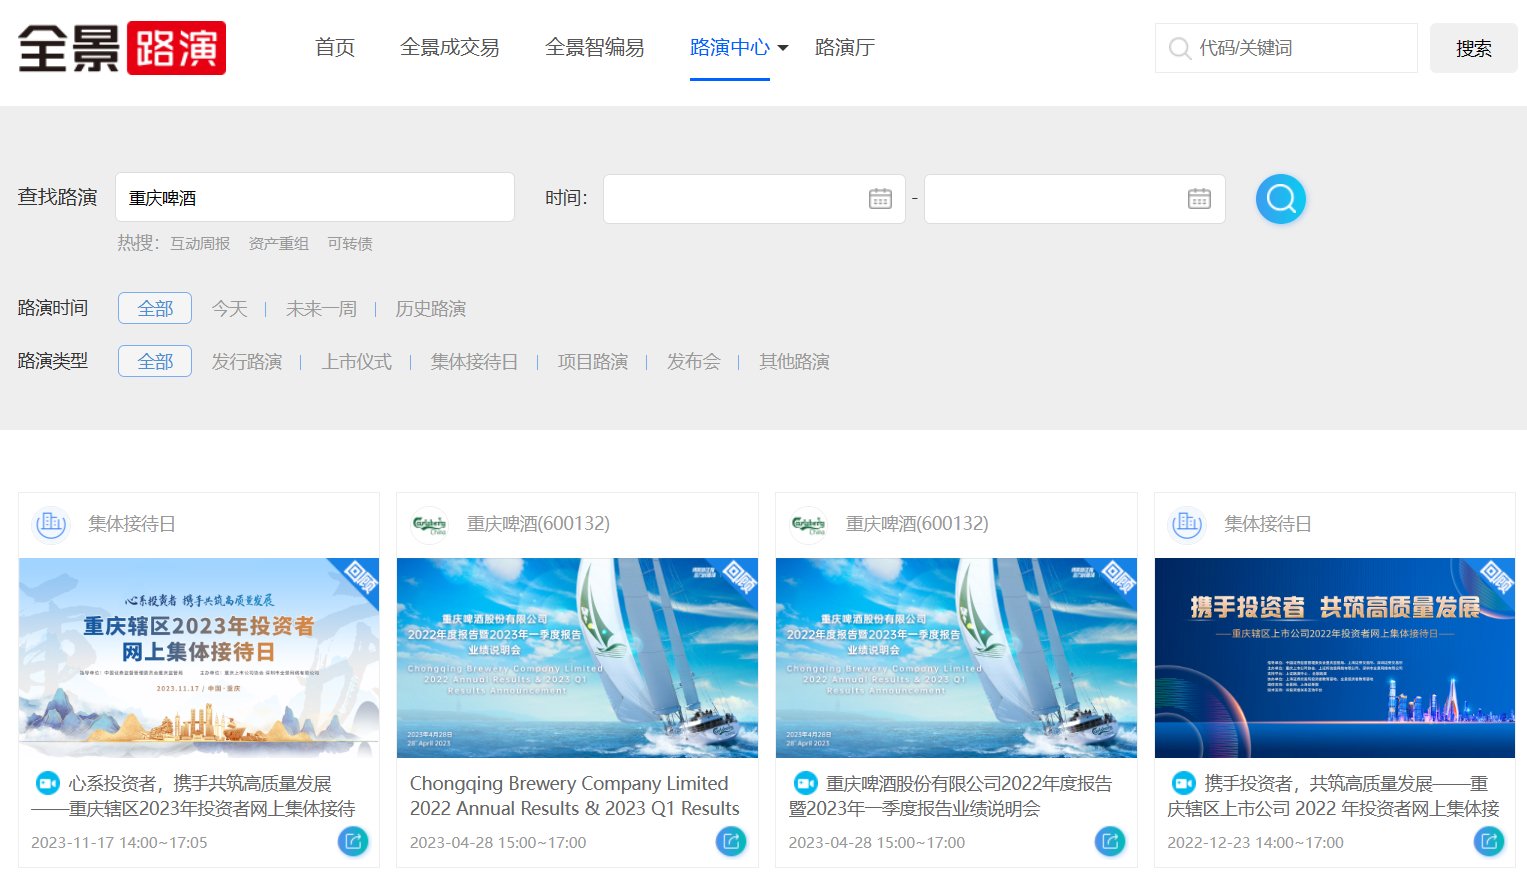Image resolution: width=1527 pixels, height=880 pixels.
Task: Expand the 路演中心 dropdown arrow
Action: (x=783, y=48)
